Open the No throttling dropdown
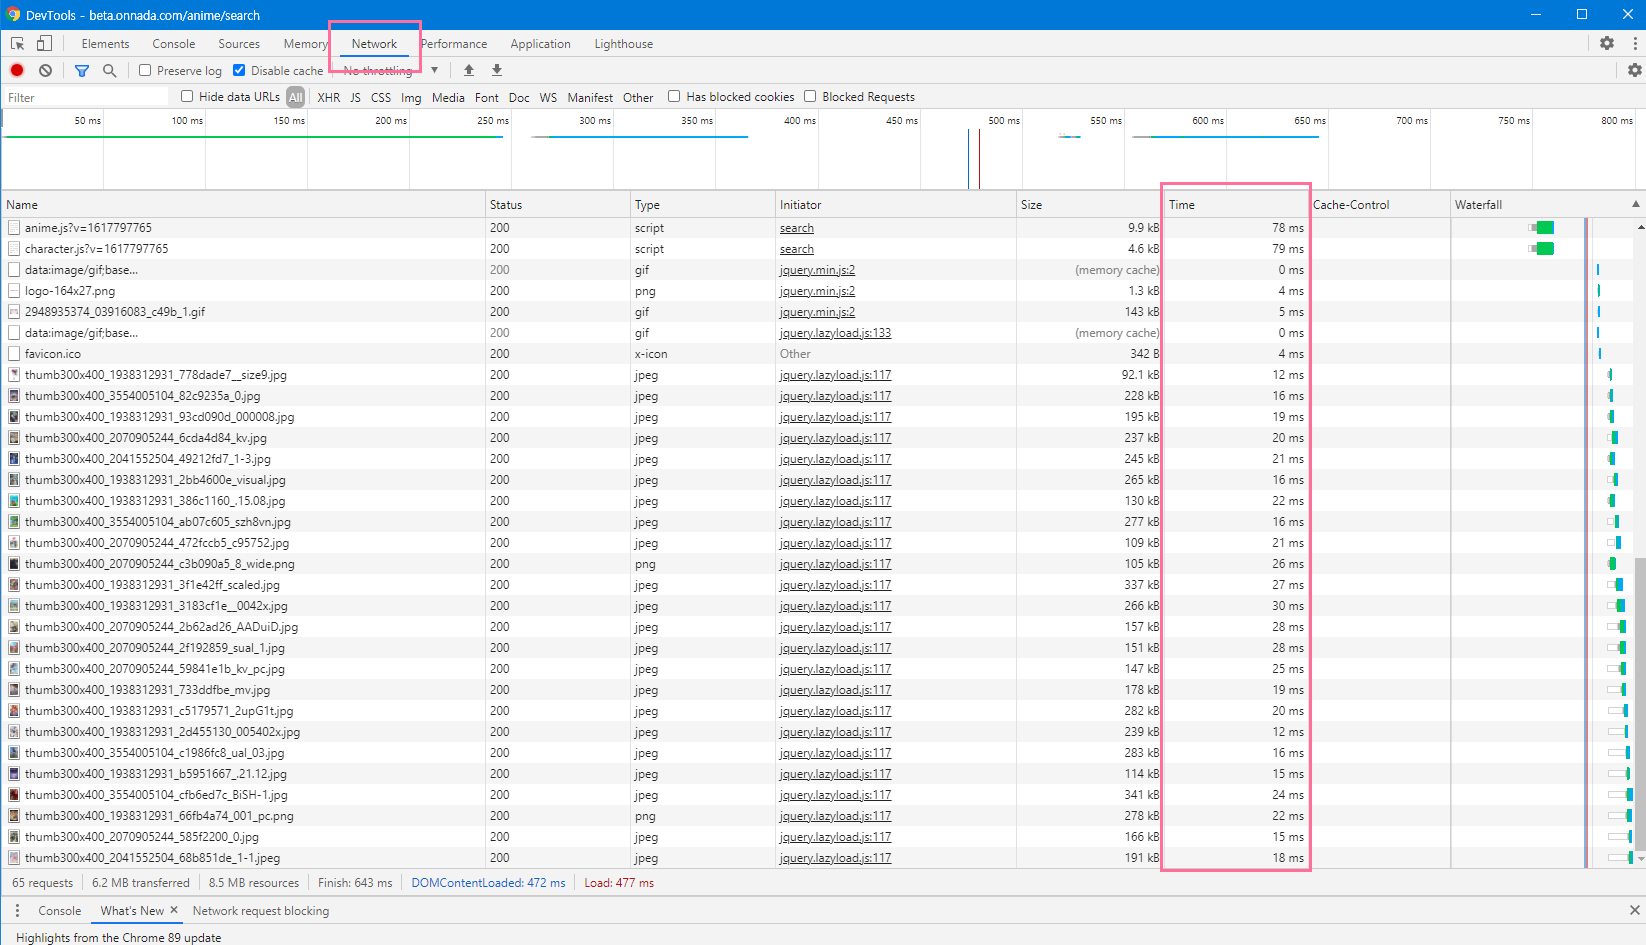Screen dimensions: 1646x945 pyautogui.click(x=390, y=70)
